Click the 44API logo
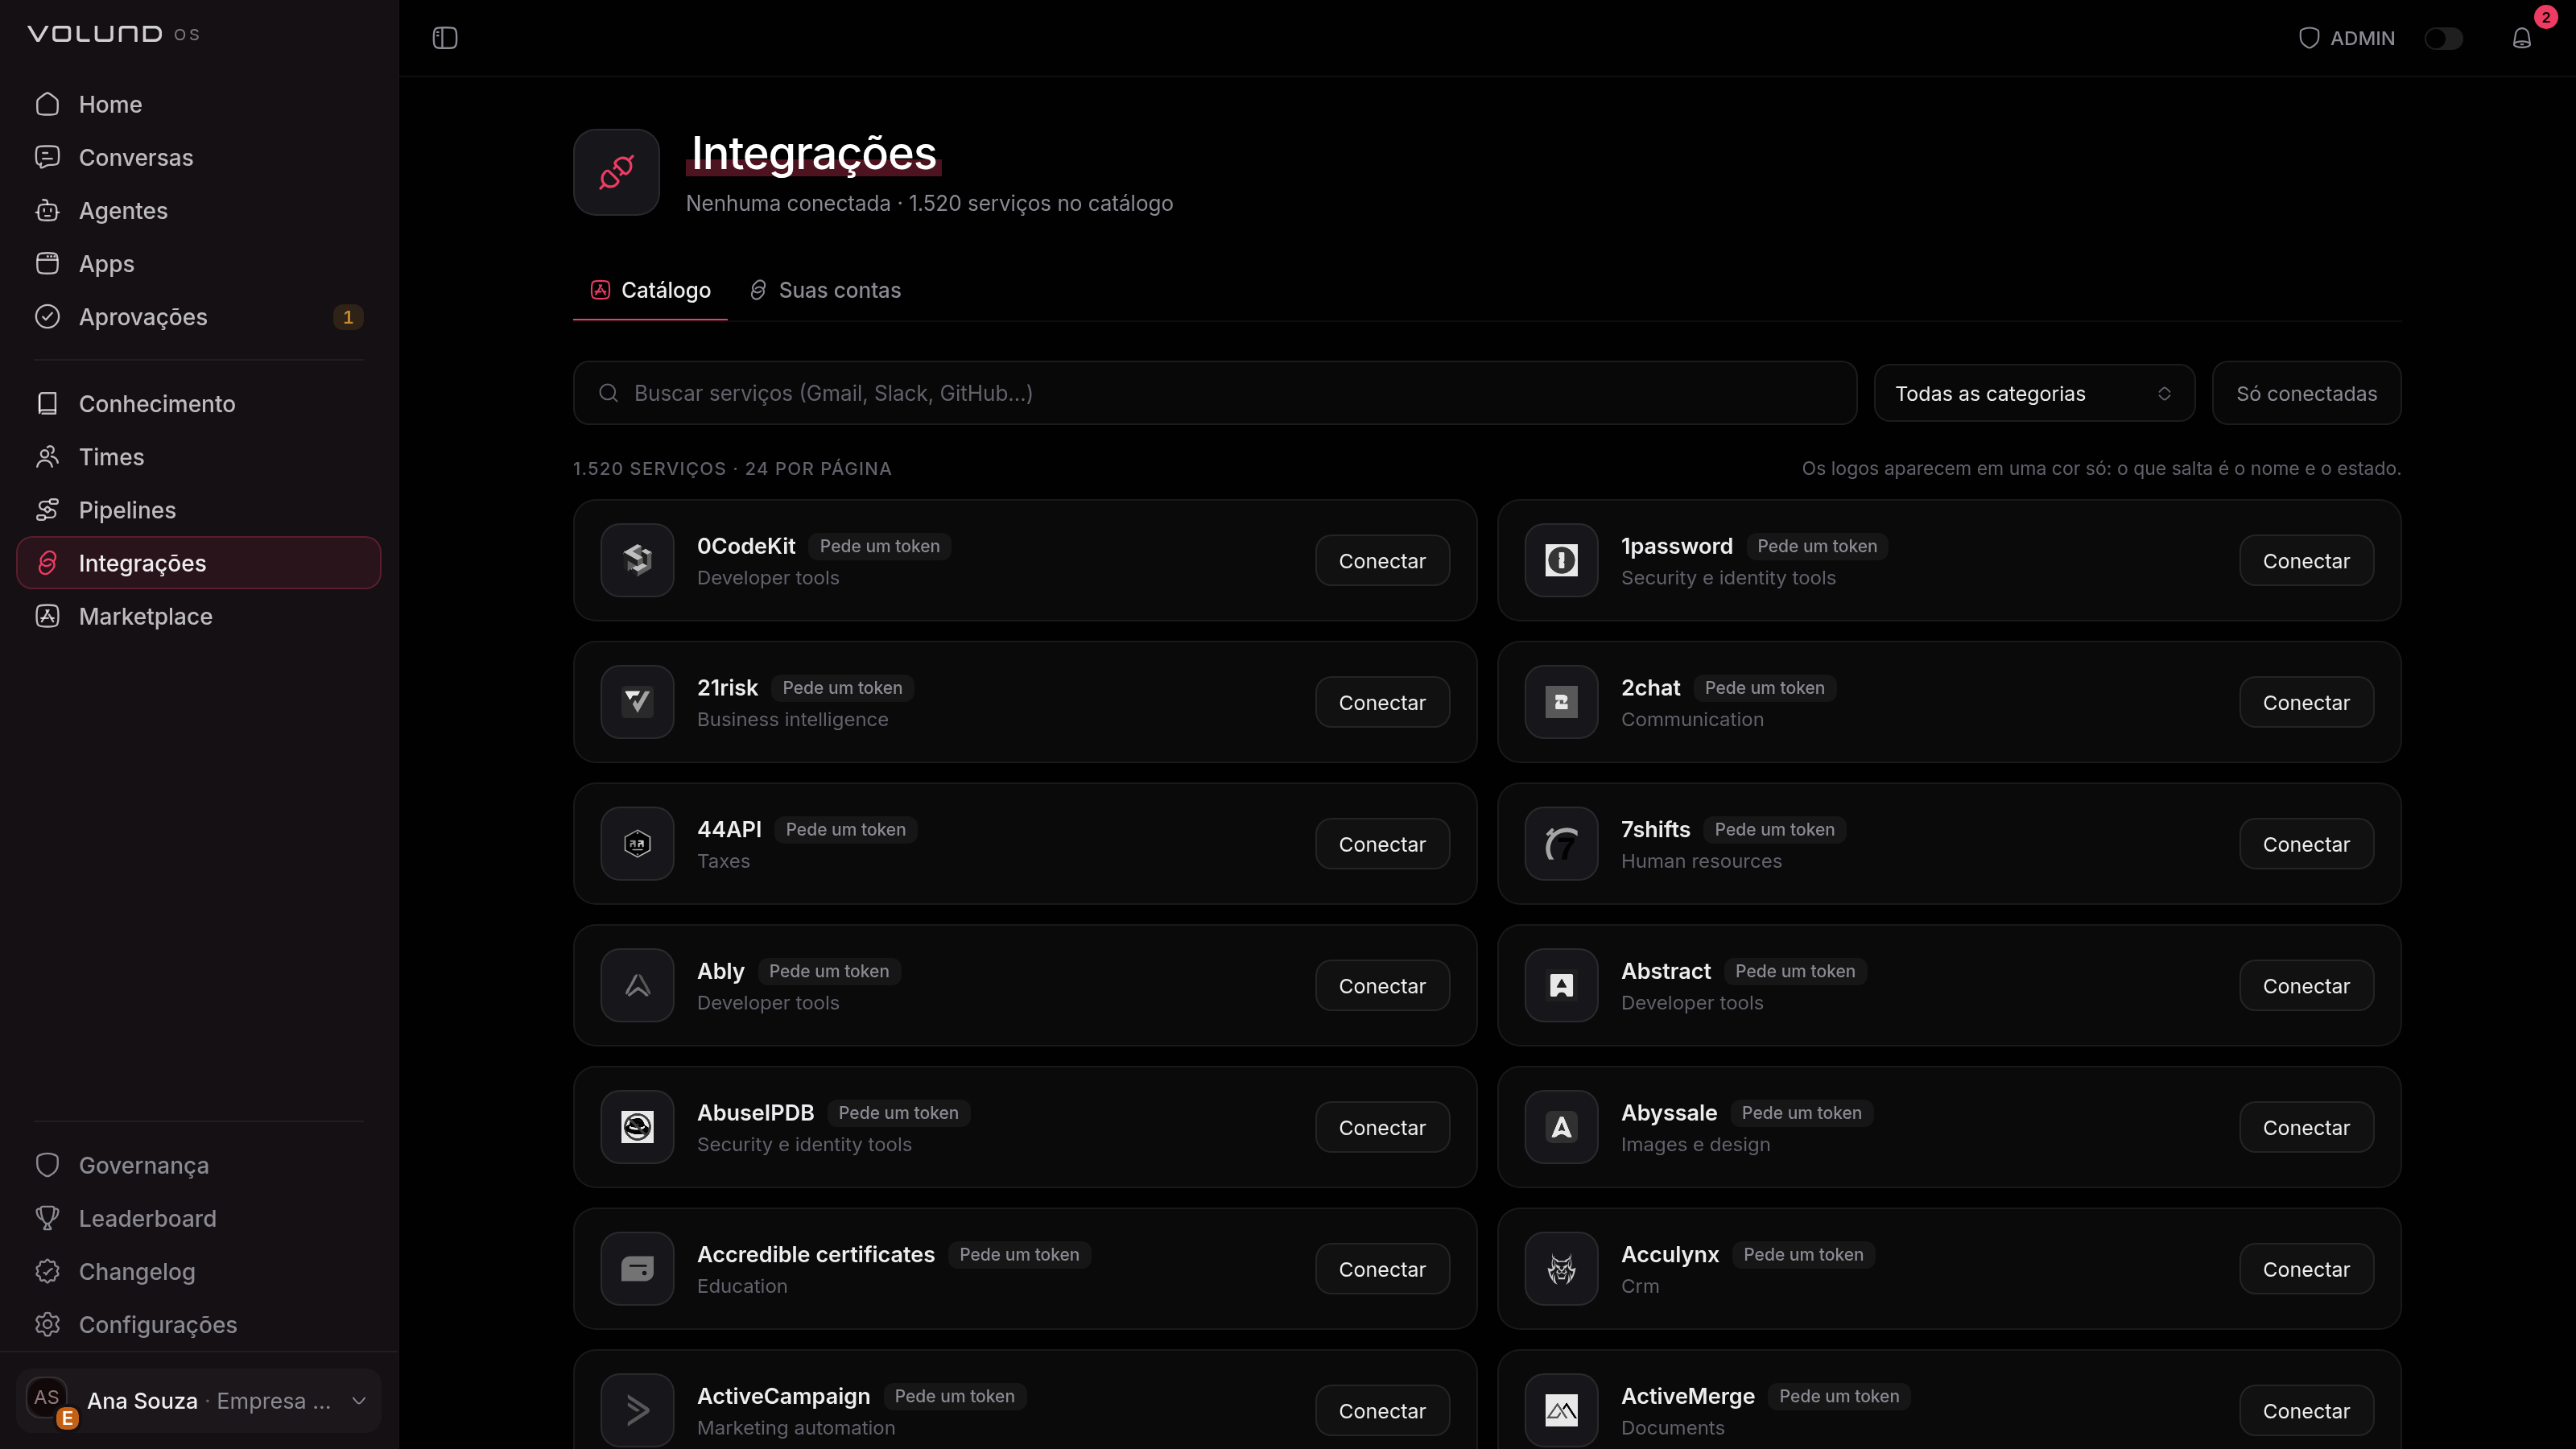This screenshot has height=1449, width=2576. (x=637, y=844)
